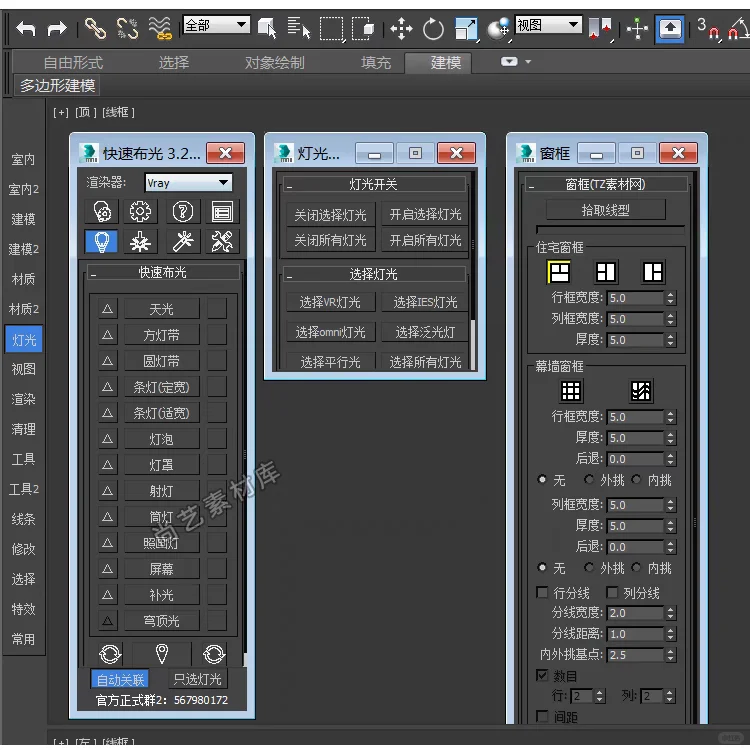Viewport: 750px width, 750px height.
Task: Click the location pin icon at panel bottom
Action: (162, 654)
